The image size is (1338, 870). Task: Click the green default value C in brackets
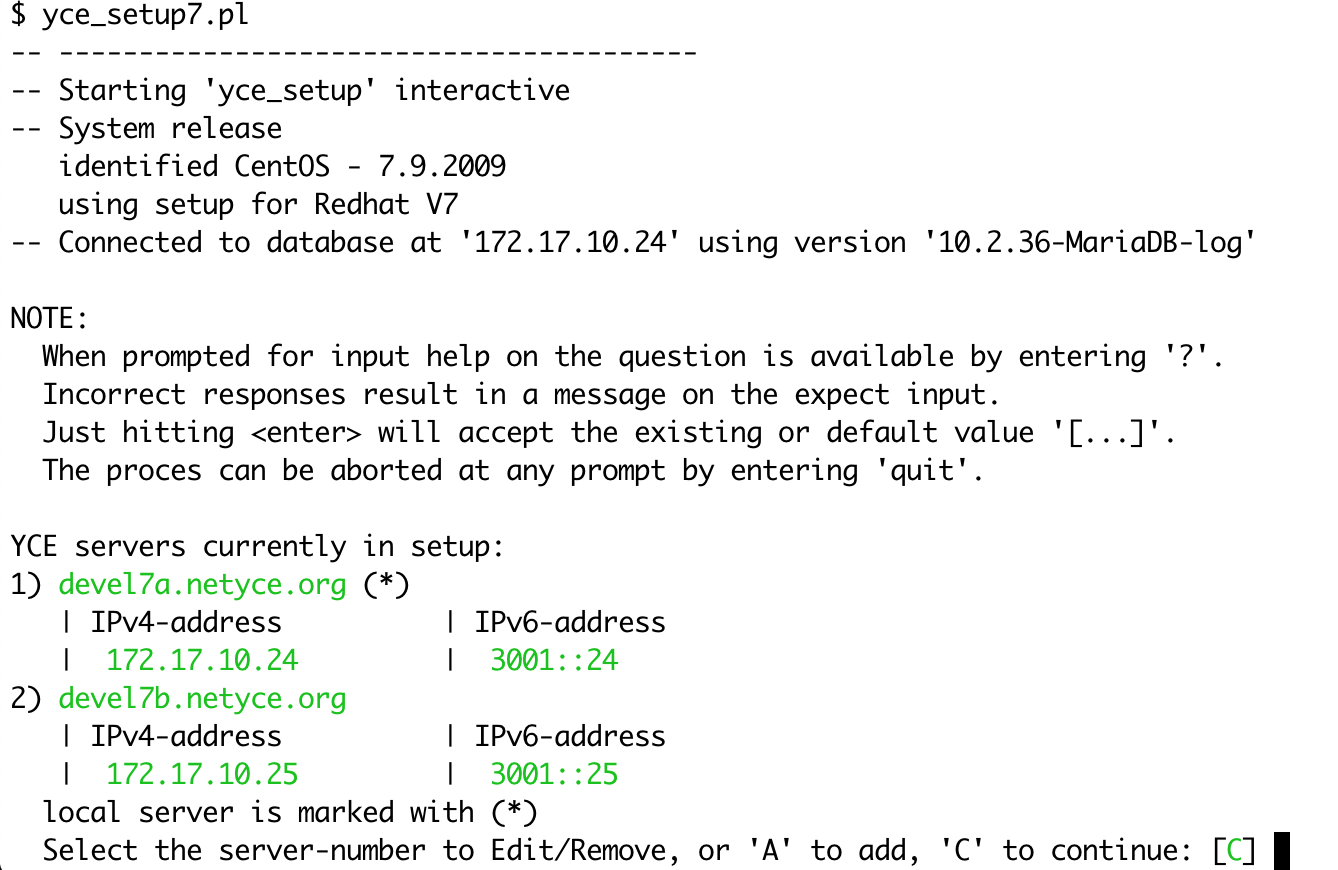click(1235, 851)
